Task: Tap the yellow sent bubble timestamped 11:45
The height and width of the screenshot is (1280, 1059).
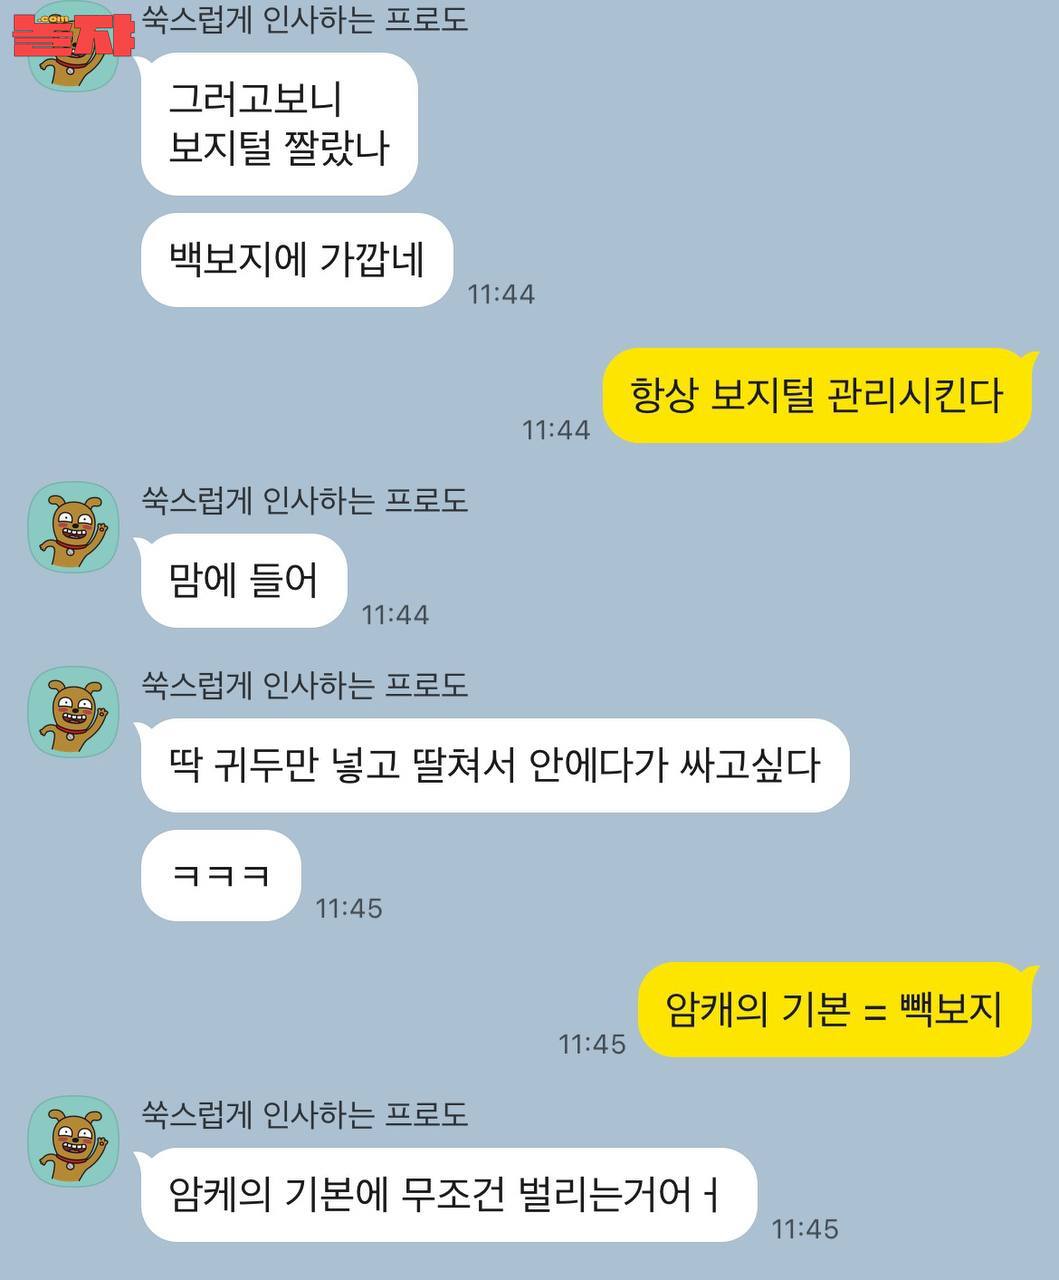Action: pyautogui.click(x=834, y=1009)
